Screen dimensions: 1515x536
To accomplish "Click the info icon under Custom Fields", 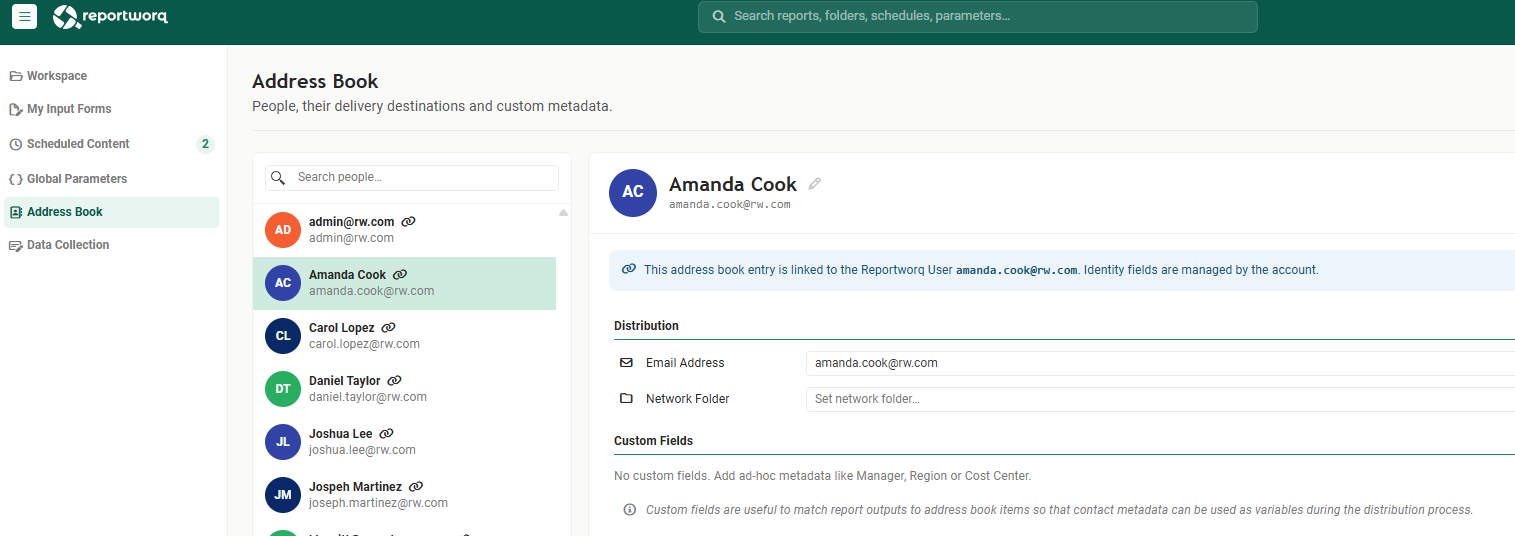I will pos(630,510).
